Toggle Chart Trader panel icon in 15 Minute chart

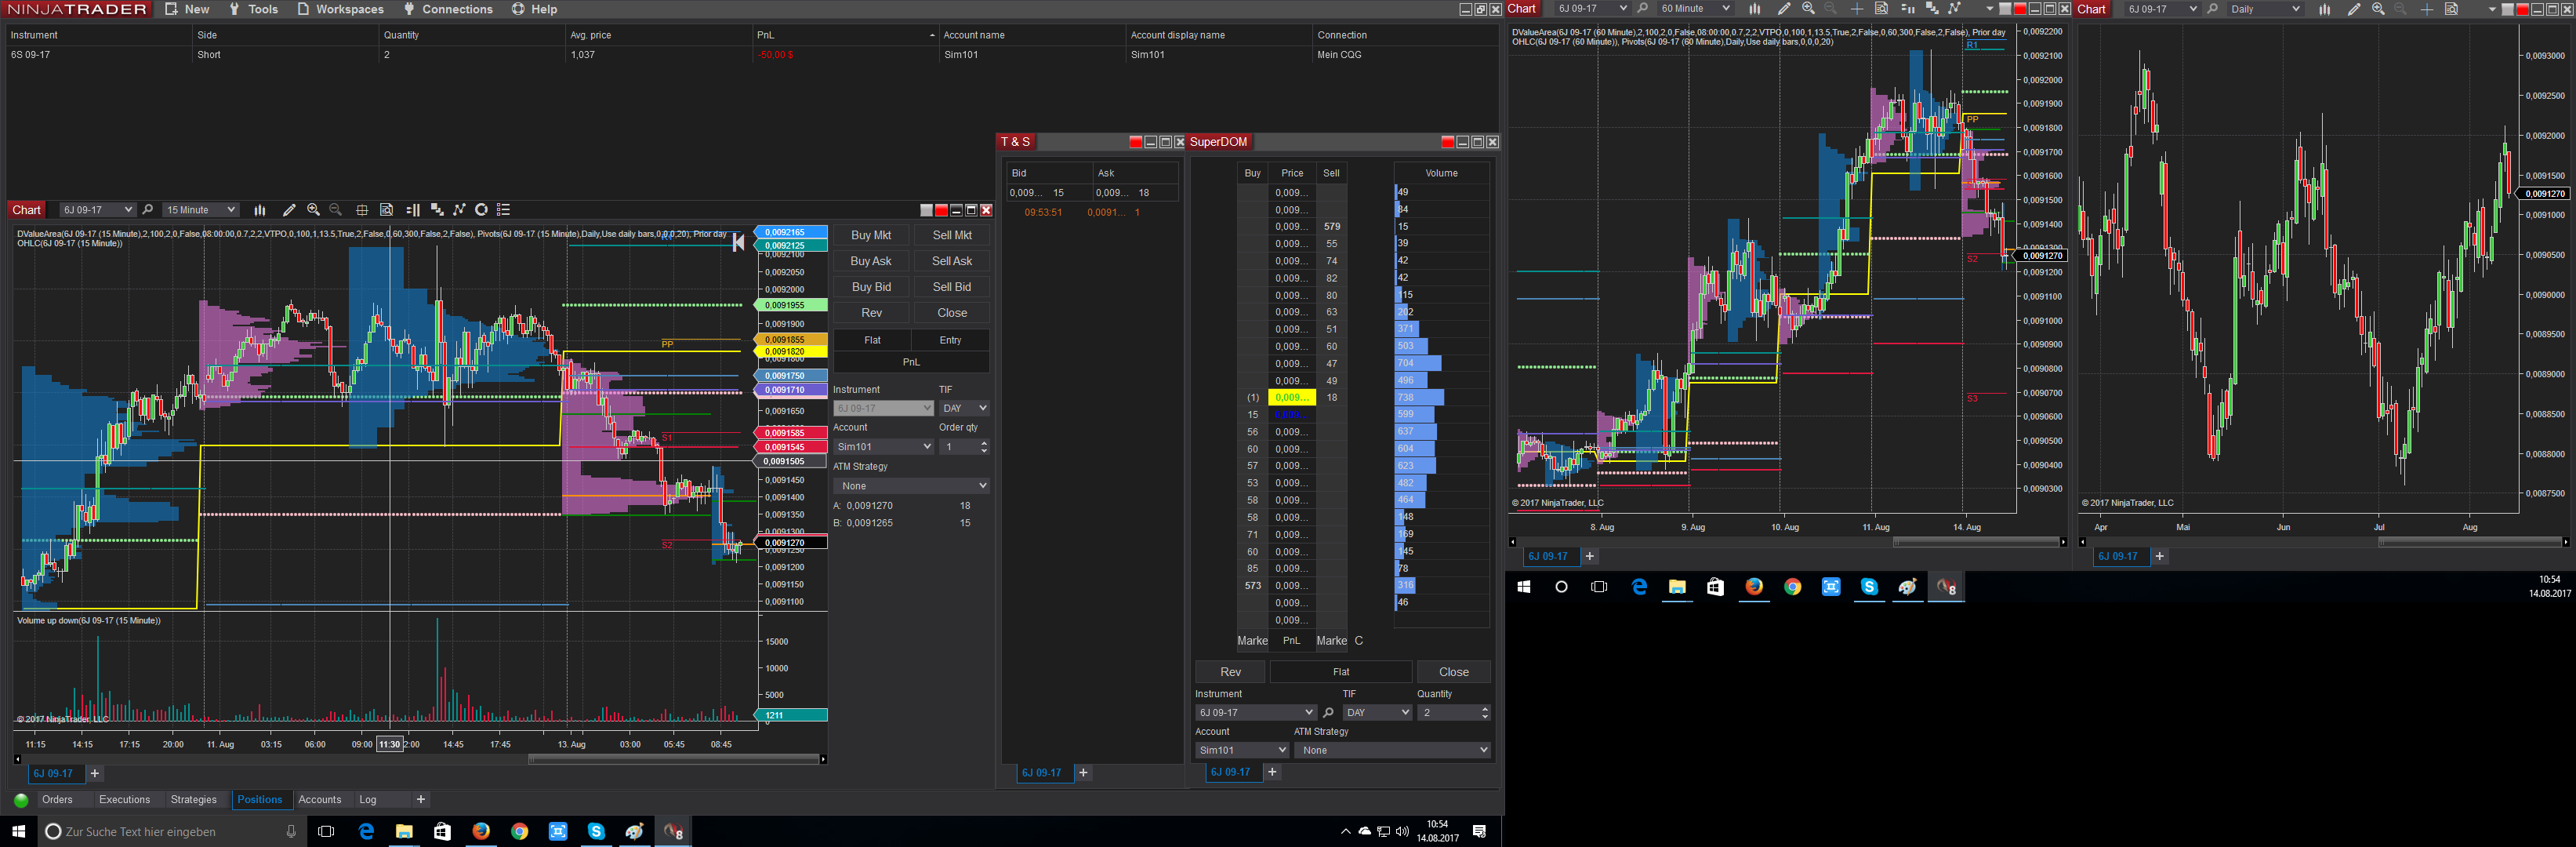(x=413, y=210)
